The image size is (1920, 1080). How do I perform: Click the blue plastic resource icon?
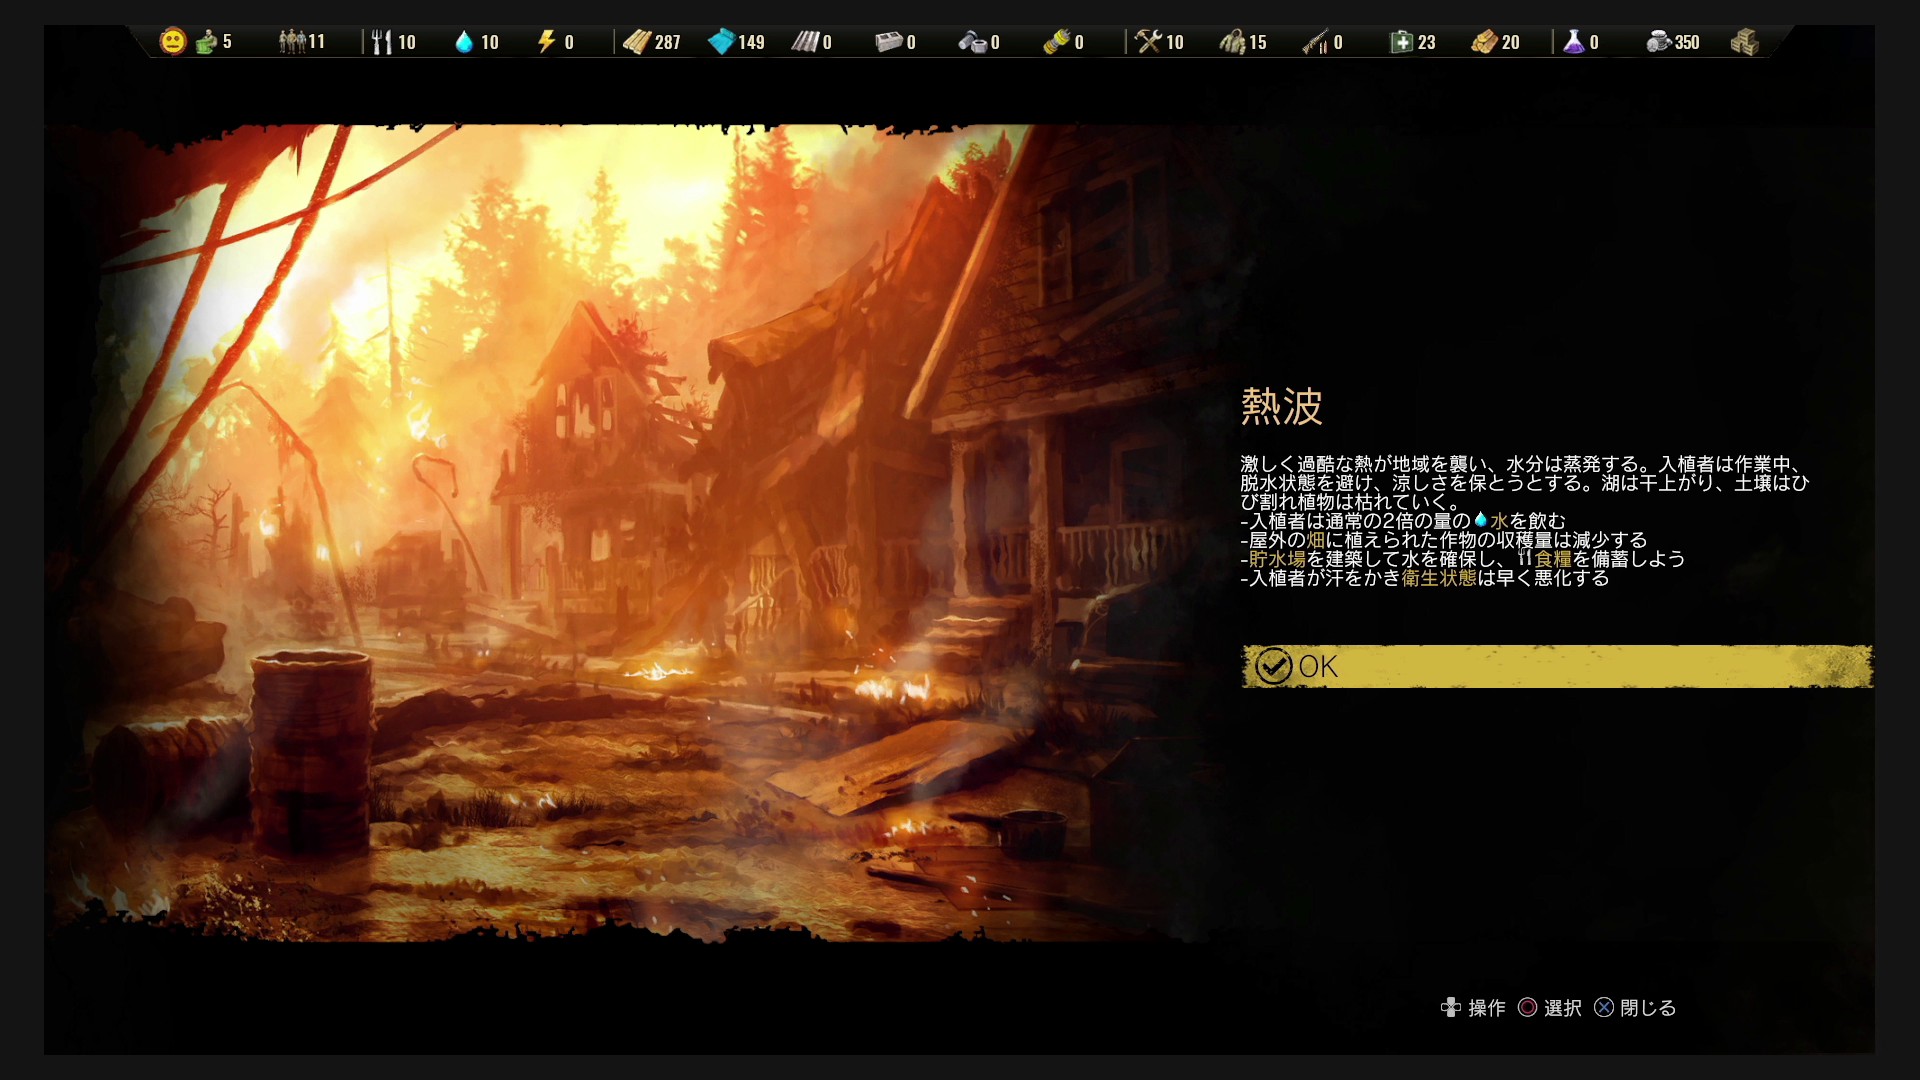721,42
